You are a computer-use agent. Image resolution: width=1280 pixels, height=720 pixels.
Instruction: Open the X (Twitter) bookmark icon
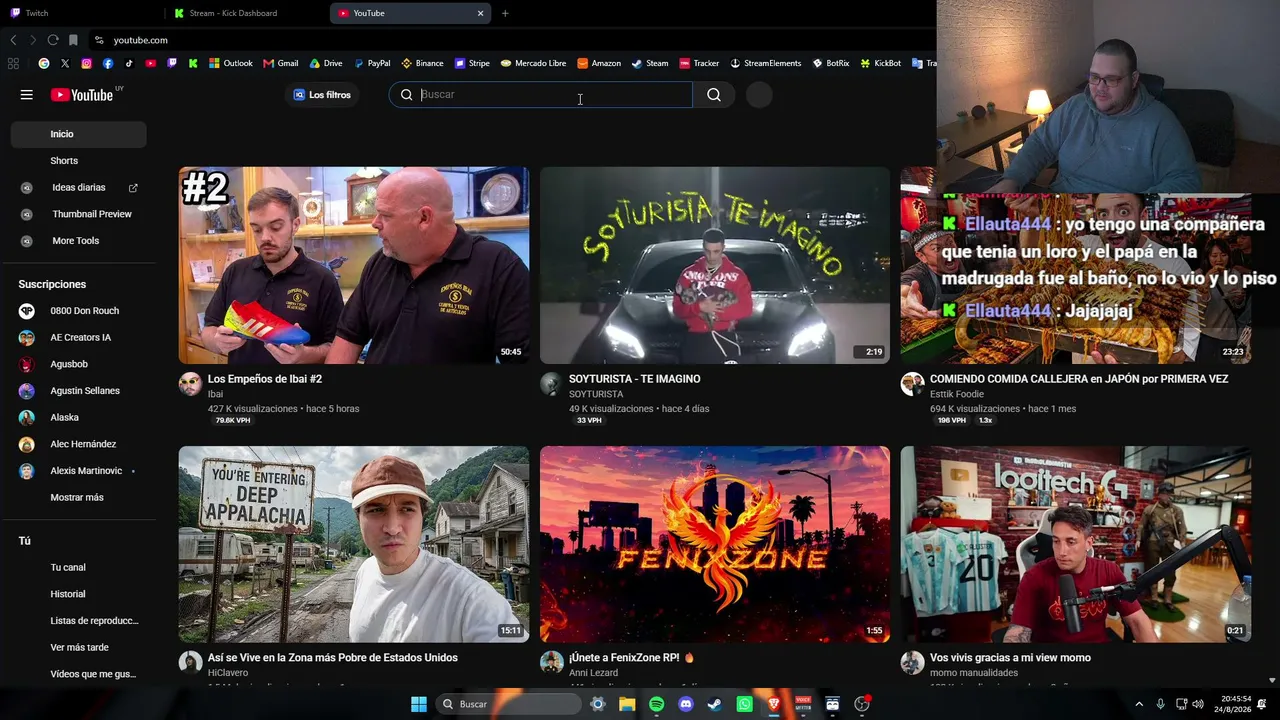[65, 63]
